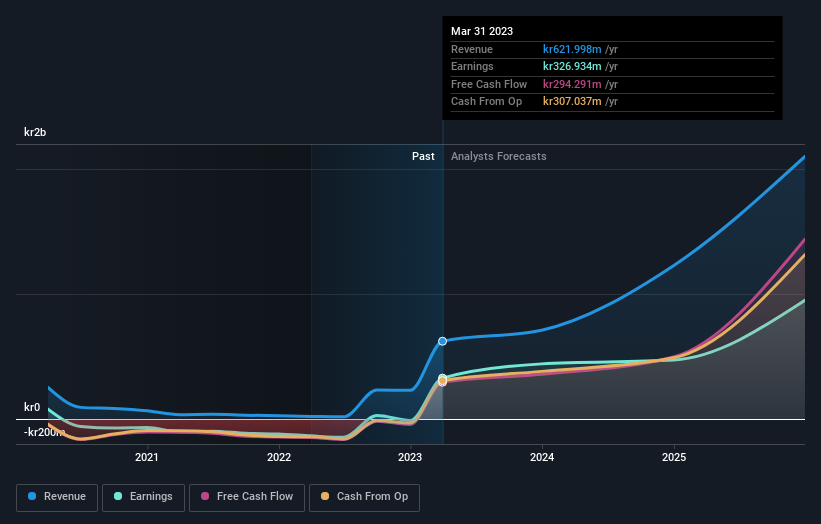Click the 2025 x-axis label

[x=674, y=457]
